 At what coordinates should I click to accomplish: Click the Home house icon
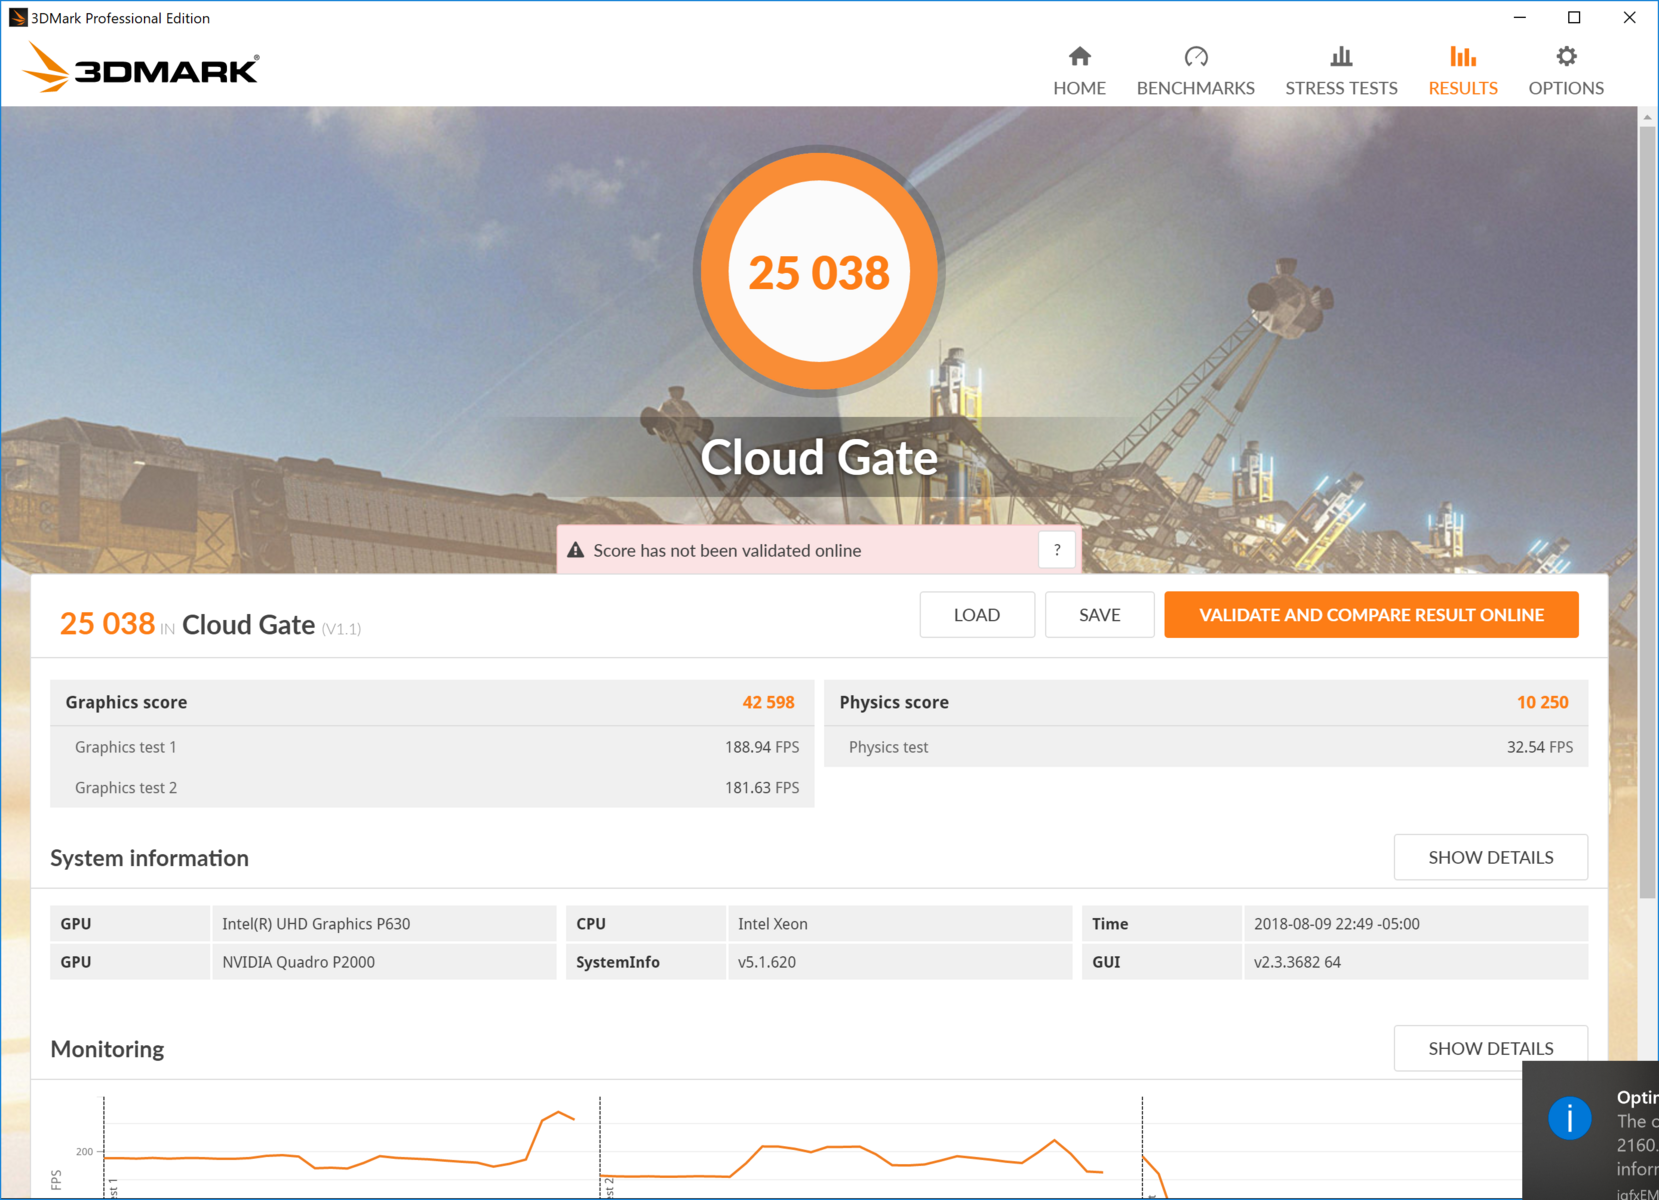[1079, 57]
